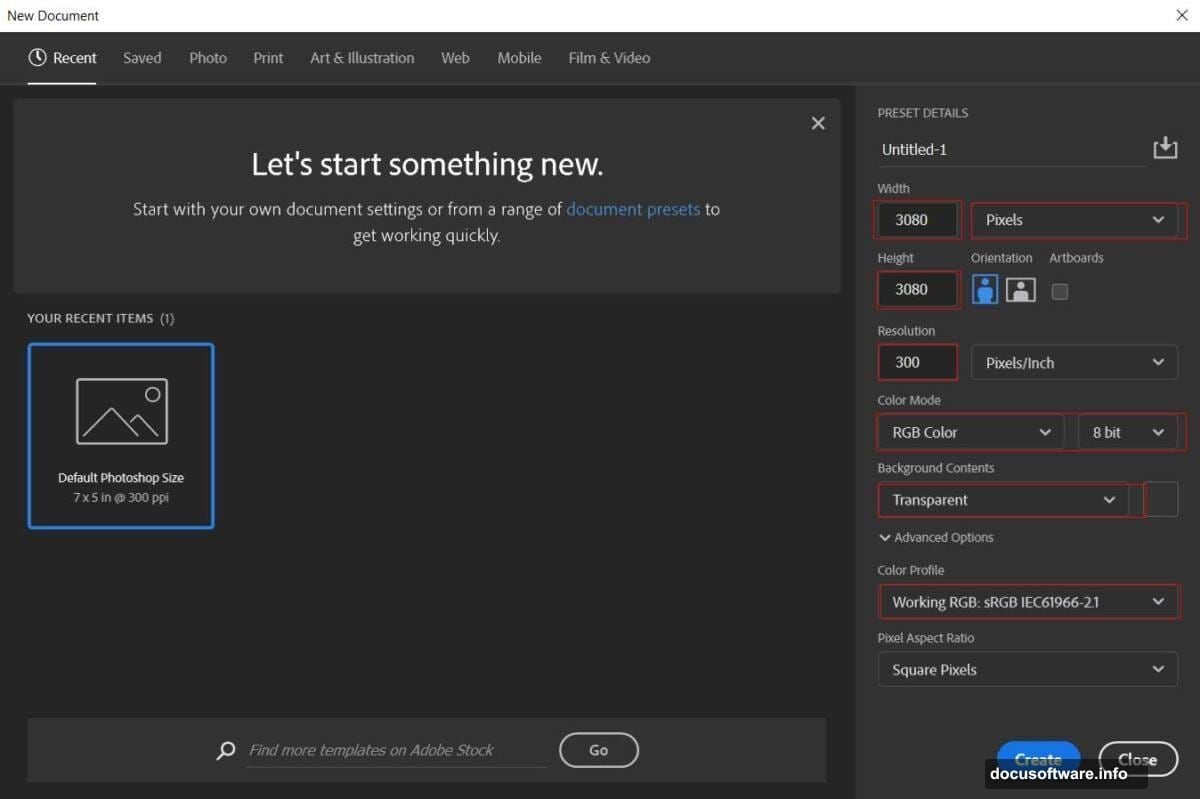Select Default Photoshop Size recent item
This screenshot has height=799, width=1200.
121,435
